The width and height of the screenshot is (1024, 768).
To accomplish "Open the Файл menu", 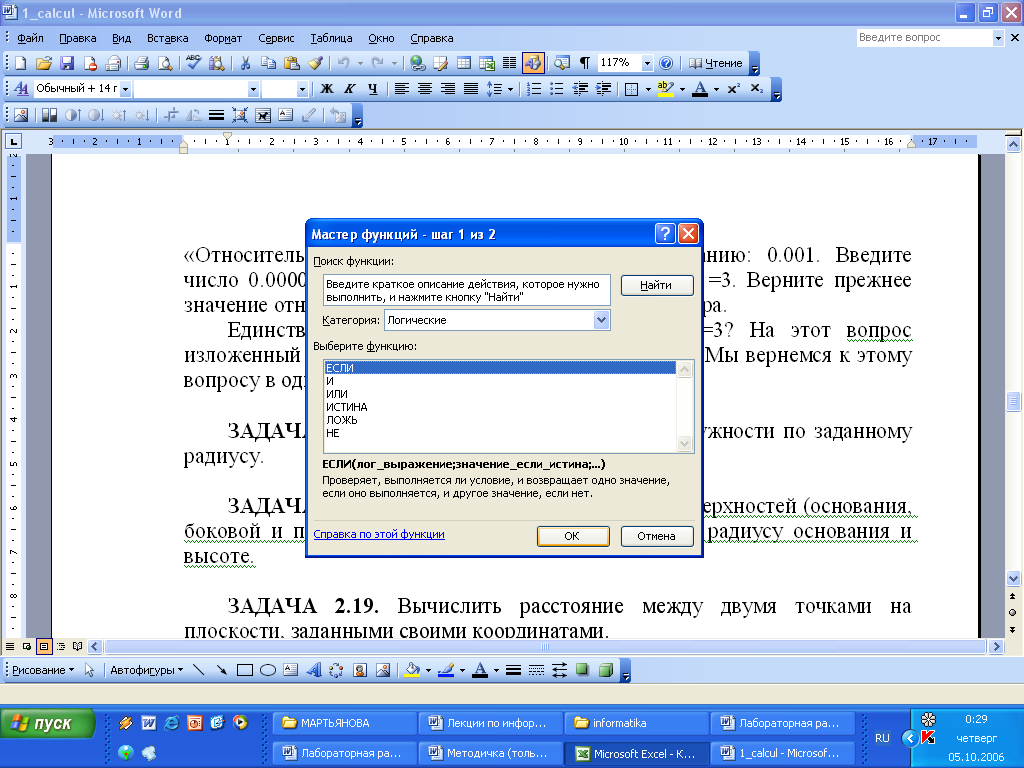I will [x=30, y=38].
